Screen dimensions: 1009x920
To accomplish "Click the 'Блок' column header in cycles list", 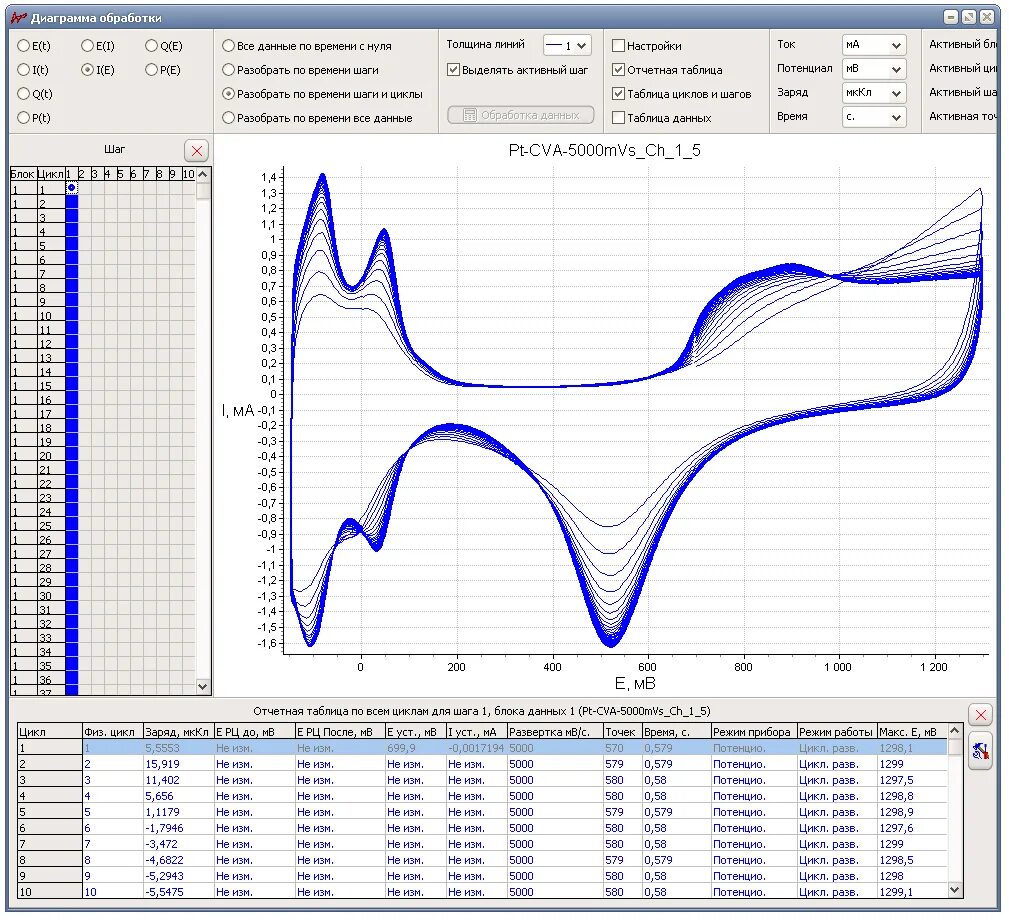I will click(23, 174).
